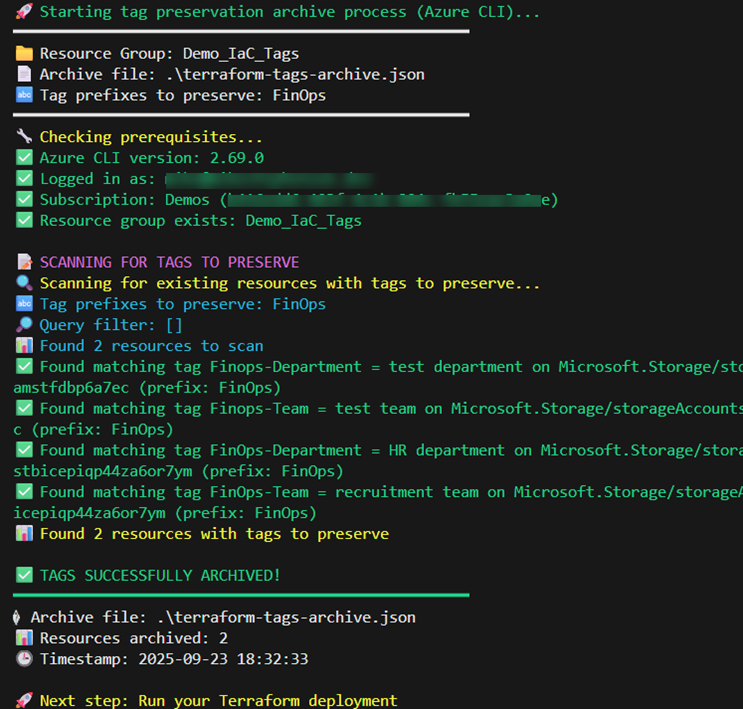
Task: Click the timestamp value 2025-09-23 18:32:33
Action: click(222, 659)
